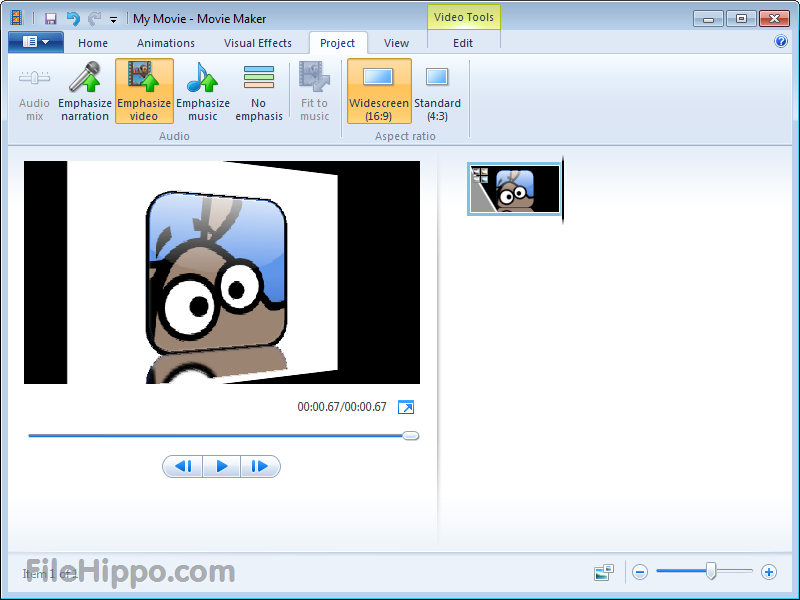Select Emphasize music

point(203,91)
